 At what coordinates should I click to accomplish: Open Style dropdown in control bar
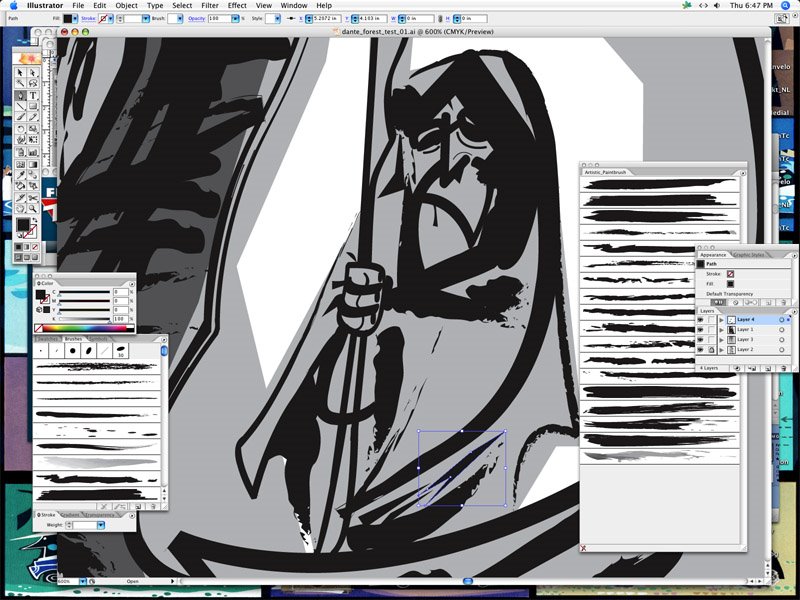click(277, 18)
